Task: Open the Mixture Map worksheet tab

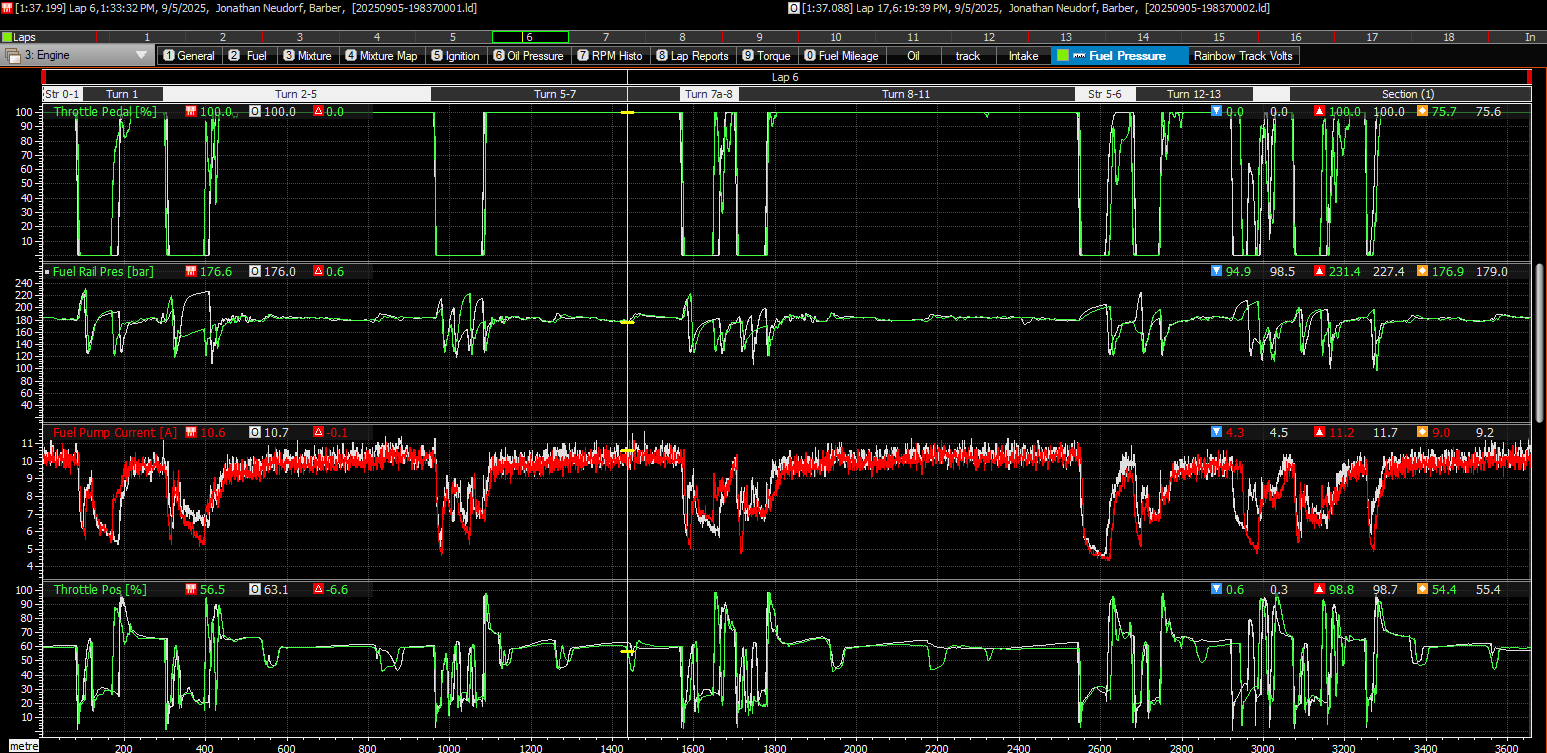Action: coord(381,56)
